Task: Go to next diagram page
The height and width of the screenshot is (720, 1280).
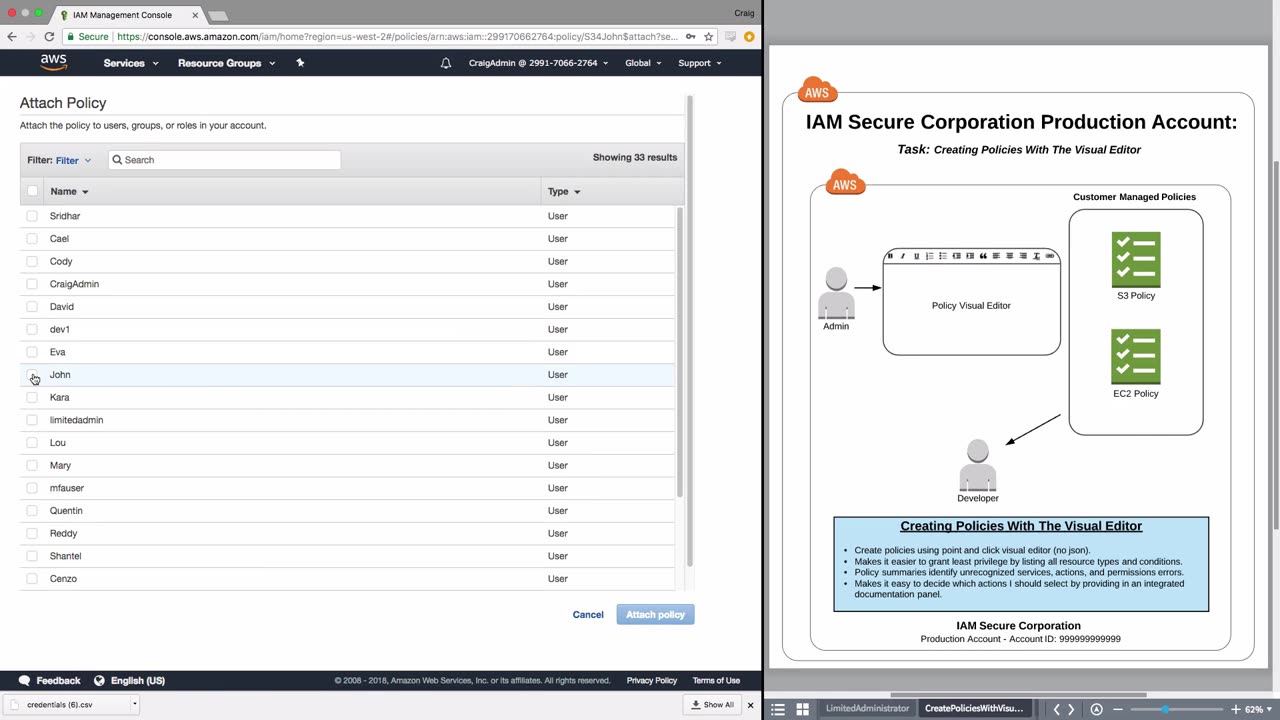Action: coord(1071,709)
